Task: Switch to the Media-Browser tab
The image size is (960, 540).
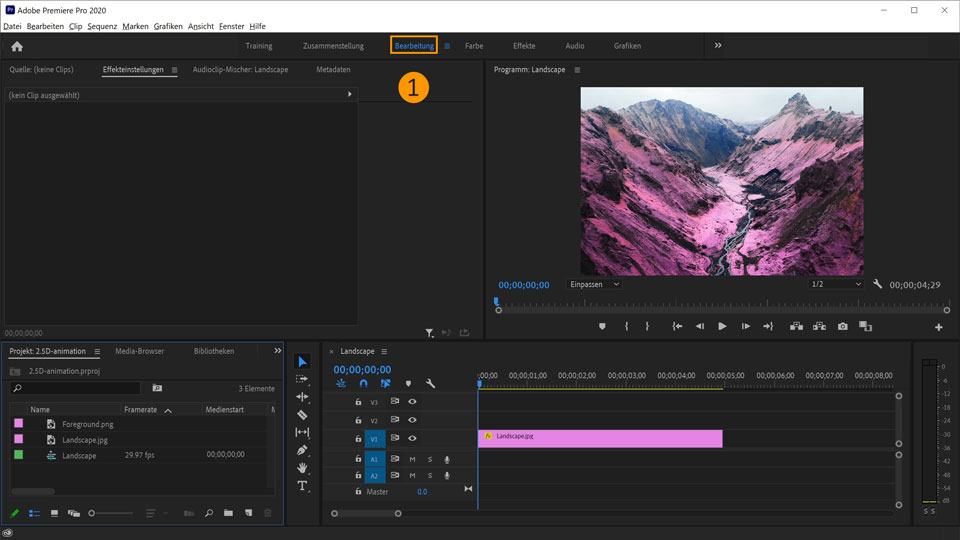Action: click(x=140, y=352)
